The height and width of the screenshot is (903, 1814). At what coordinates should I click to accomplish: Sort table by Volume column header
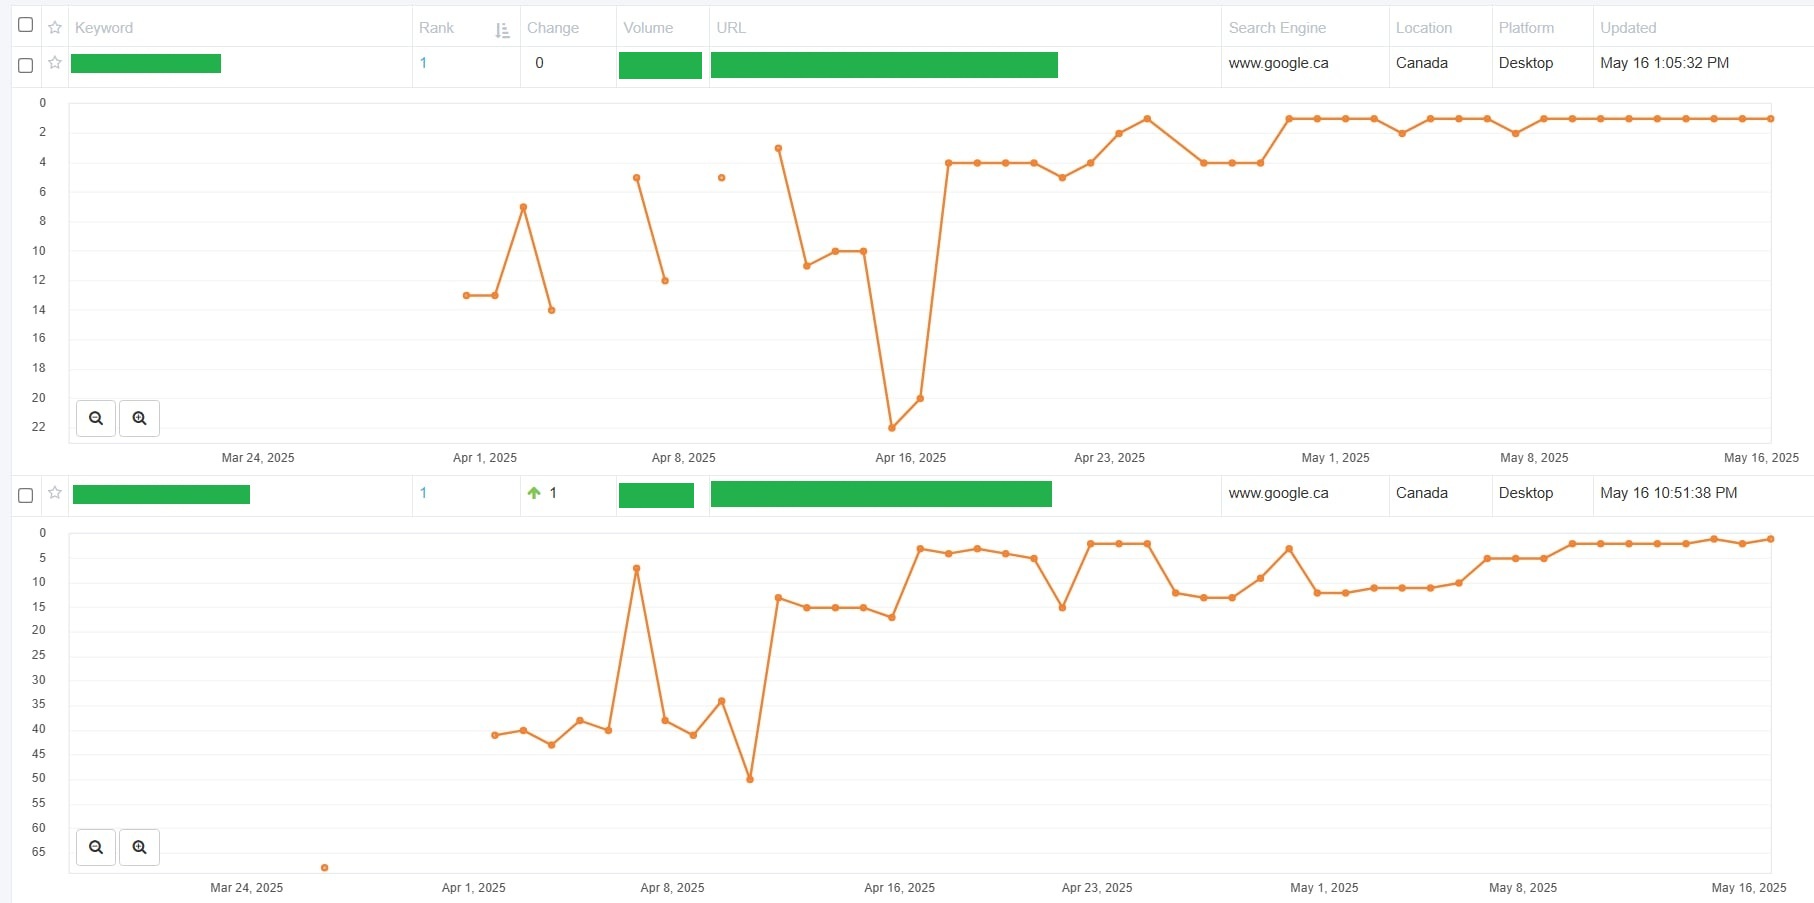648,28
